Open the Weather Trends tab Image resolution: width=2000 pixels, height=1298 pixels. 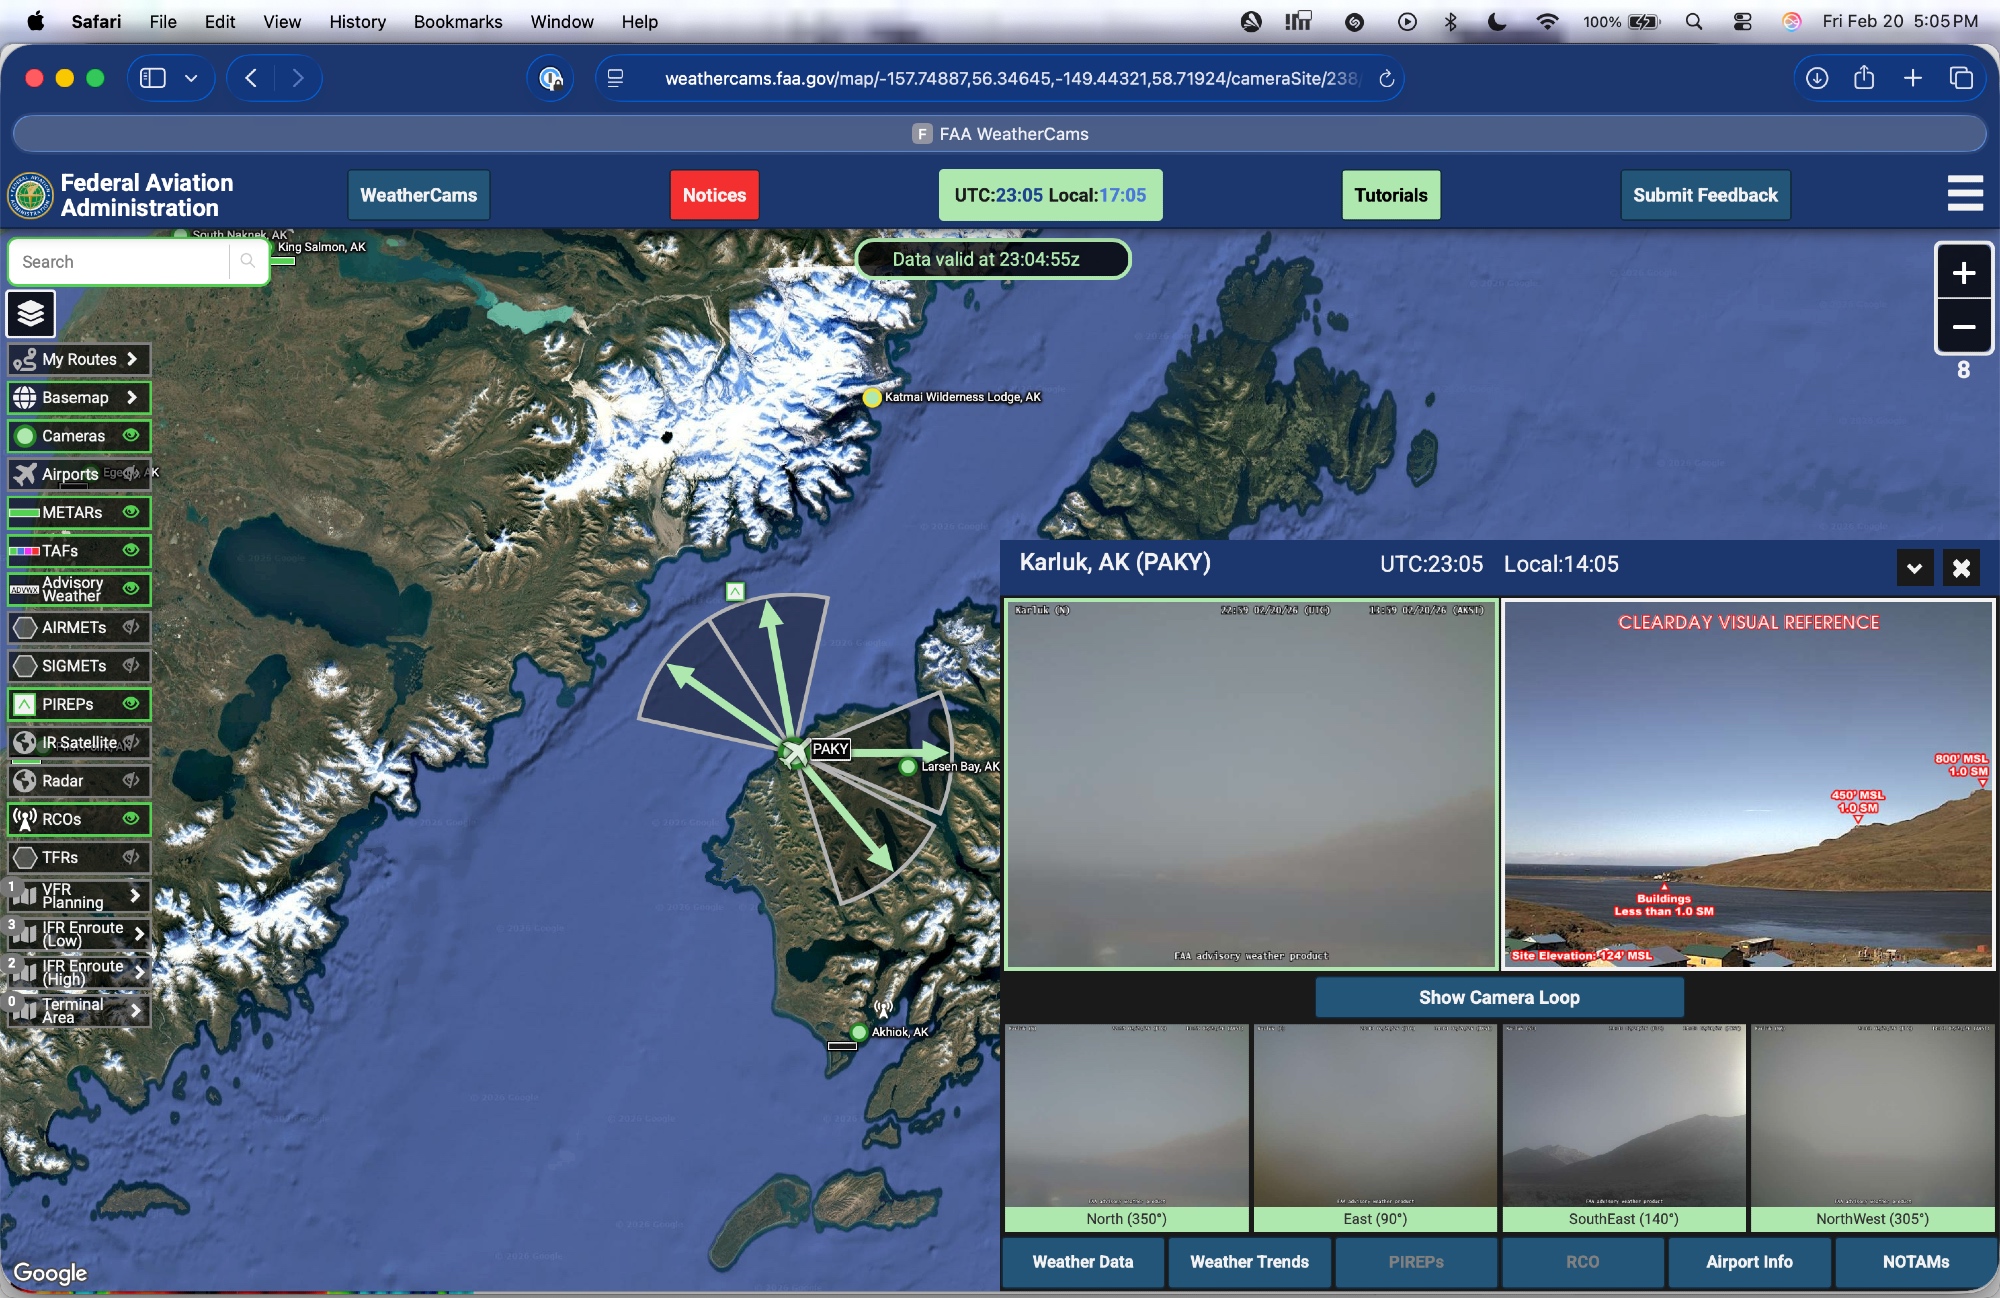[1249, 1262]
